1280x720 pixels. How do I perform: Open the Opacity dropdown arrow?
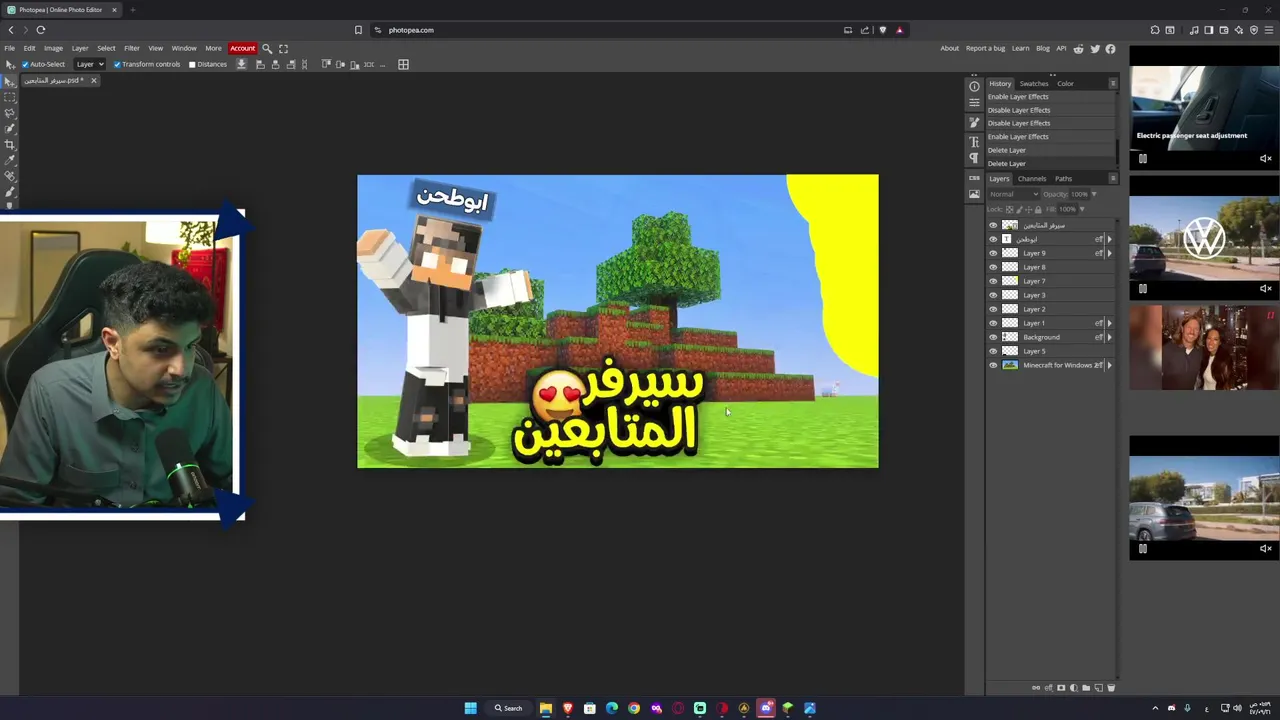pos(1093,194)
